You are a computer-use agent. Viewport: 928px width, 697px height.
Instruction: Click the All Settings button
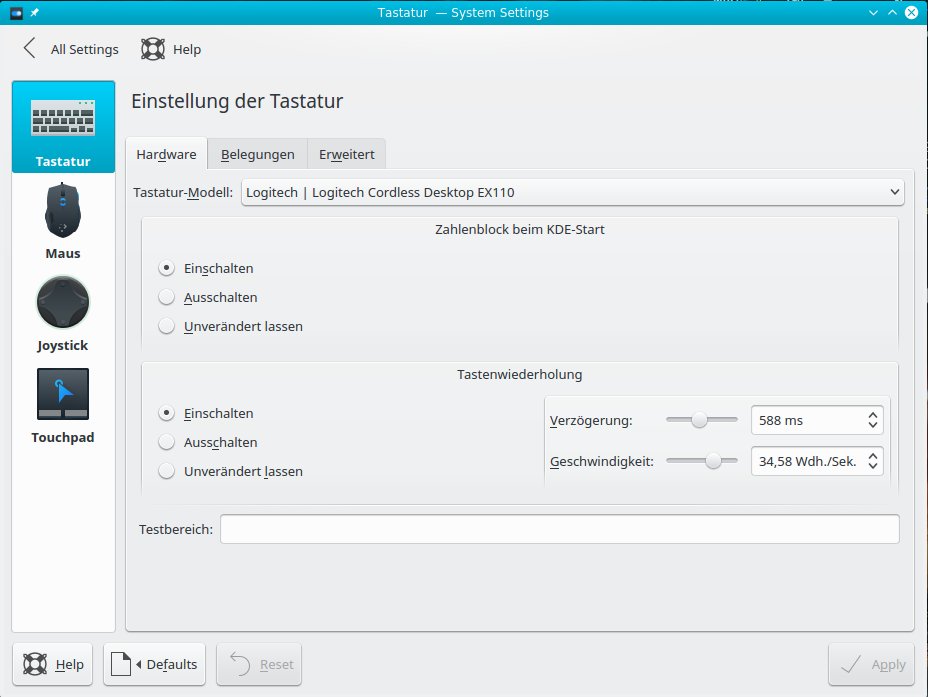tap(71, 49)
